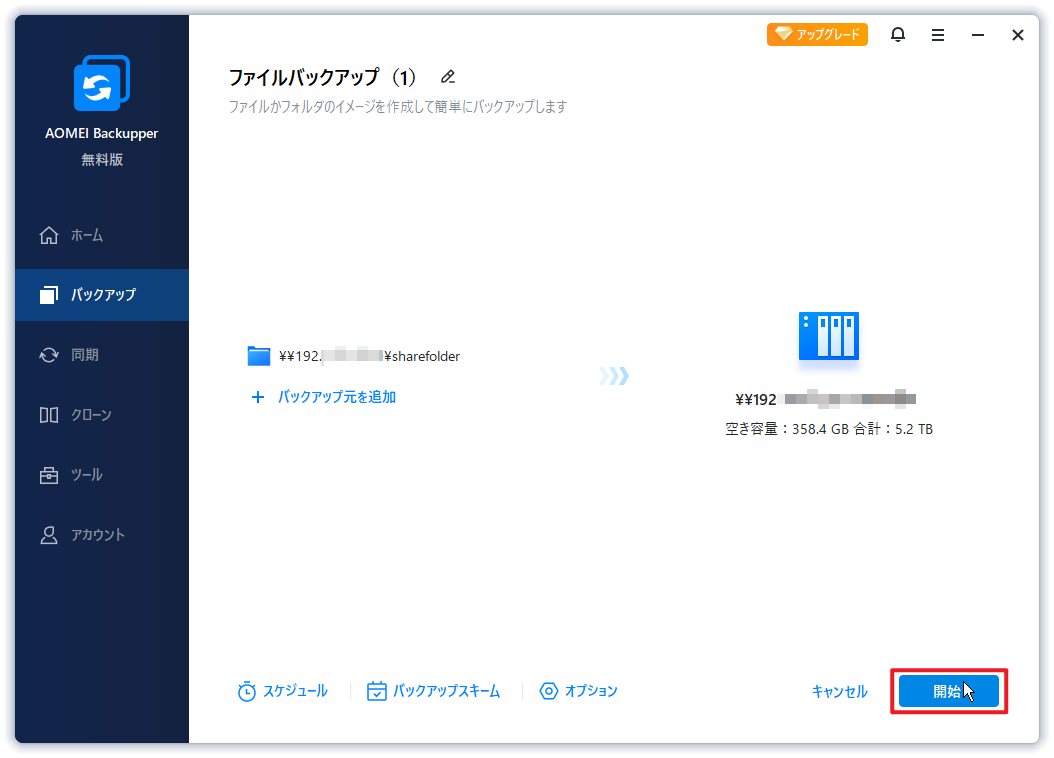This screenshot has height=758, width=1054.
Task: Click the clone icon in sidebar
Action: tap(48, 415)
